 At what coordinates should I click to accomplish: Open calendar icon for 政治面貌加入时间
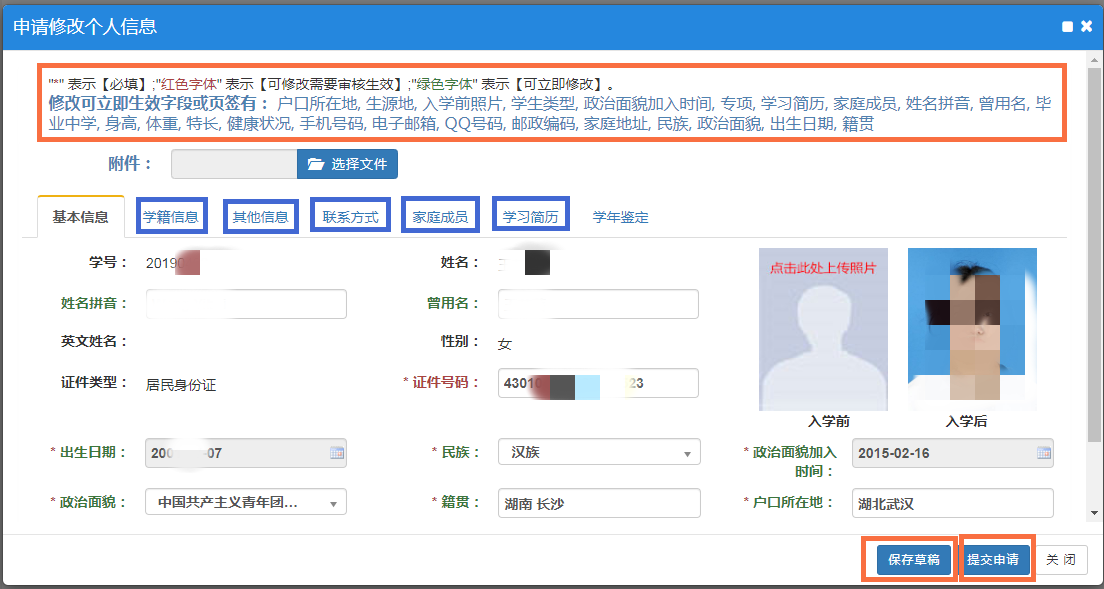click(x=1043, y=453)
